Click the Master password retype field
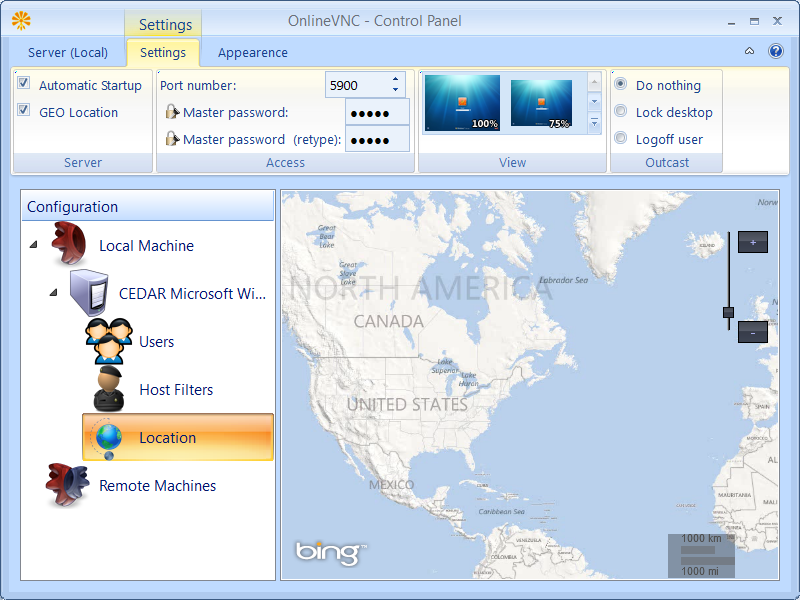Viewport: 800px width, 600px height. tap(377, 139)
